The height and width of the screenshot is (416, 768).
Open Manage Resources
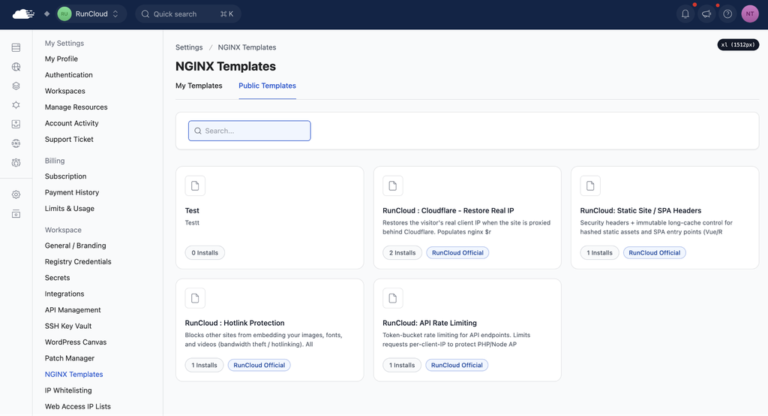[76, 107]
